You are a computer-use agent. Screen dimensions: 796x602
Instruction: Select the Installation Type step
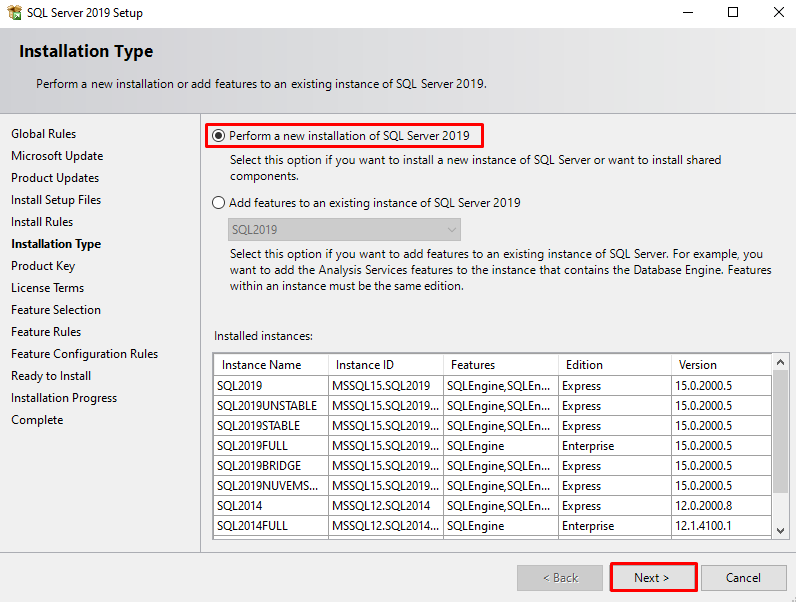[56, 244]
